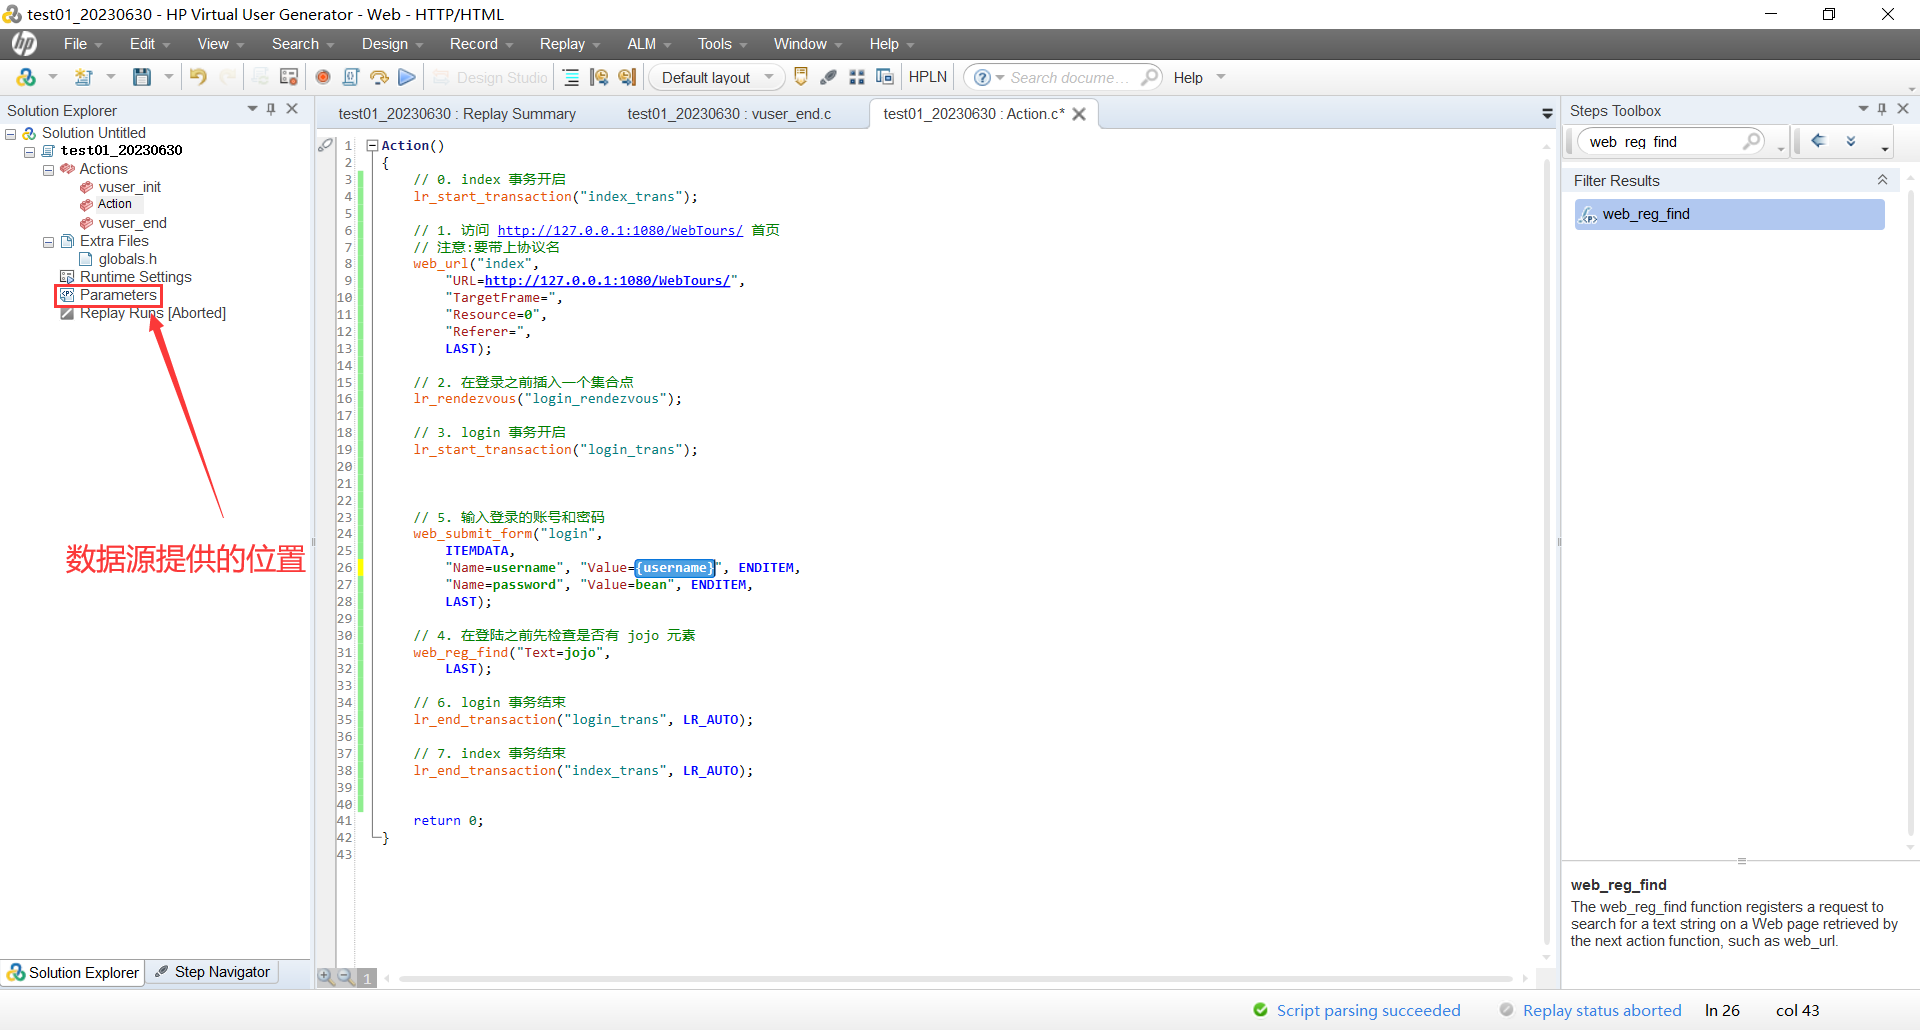Viewport: 1920px width, 1030px height.
Task: Open the Steps Toolbox panel options arrow
Action: 1863,109
